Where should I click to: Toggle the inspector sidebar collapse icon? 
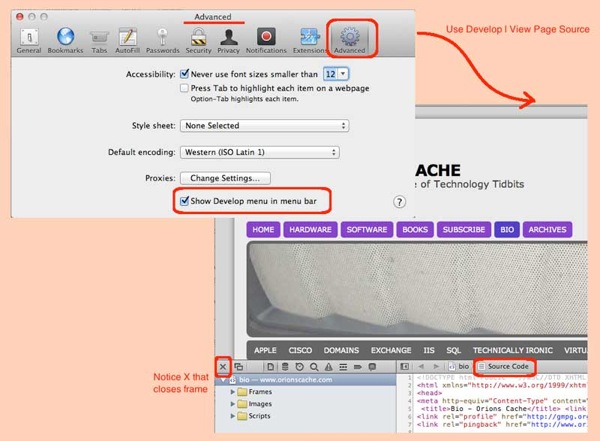[x=404, y=366]
